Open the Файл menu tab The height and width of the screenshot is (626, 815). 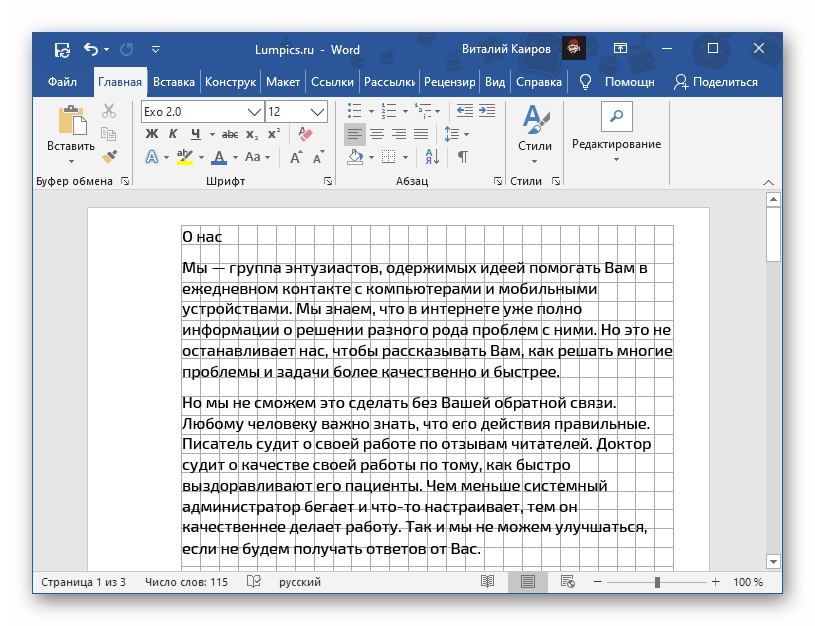62,82
